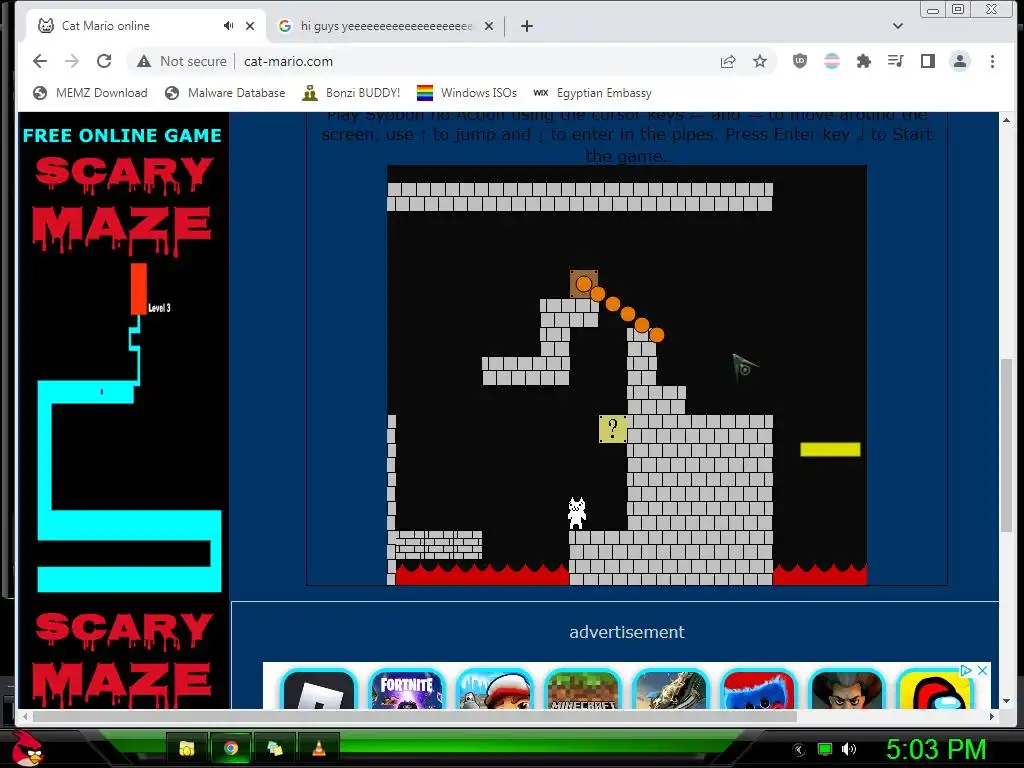Open the uBlock shield extension
Viewport: 1024px width, 768px height.
(x=799, y=61)
